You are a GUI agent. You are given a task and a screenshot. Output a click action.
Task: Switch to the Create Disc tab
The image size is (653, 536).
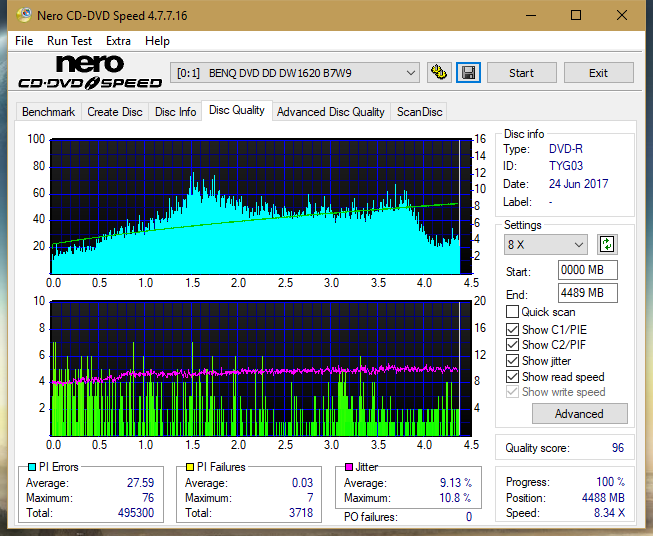pos(115,112)
